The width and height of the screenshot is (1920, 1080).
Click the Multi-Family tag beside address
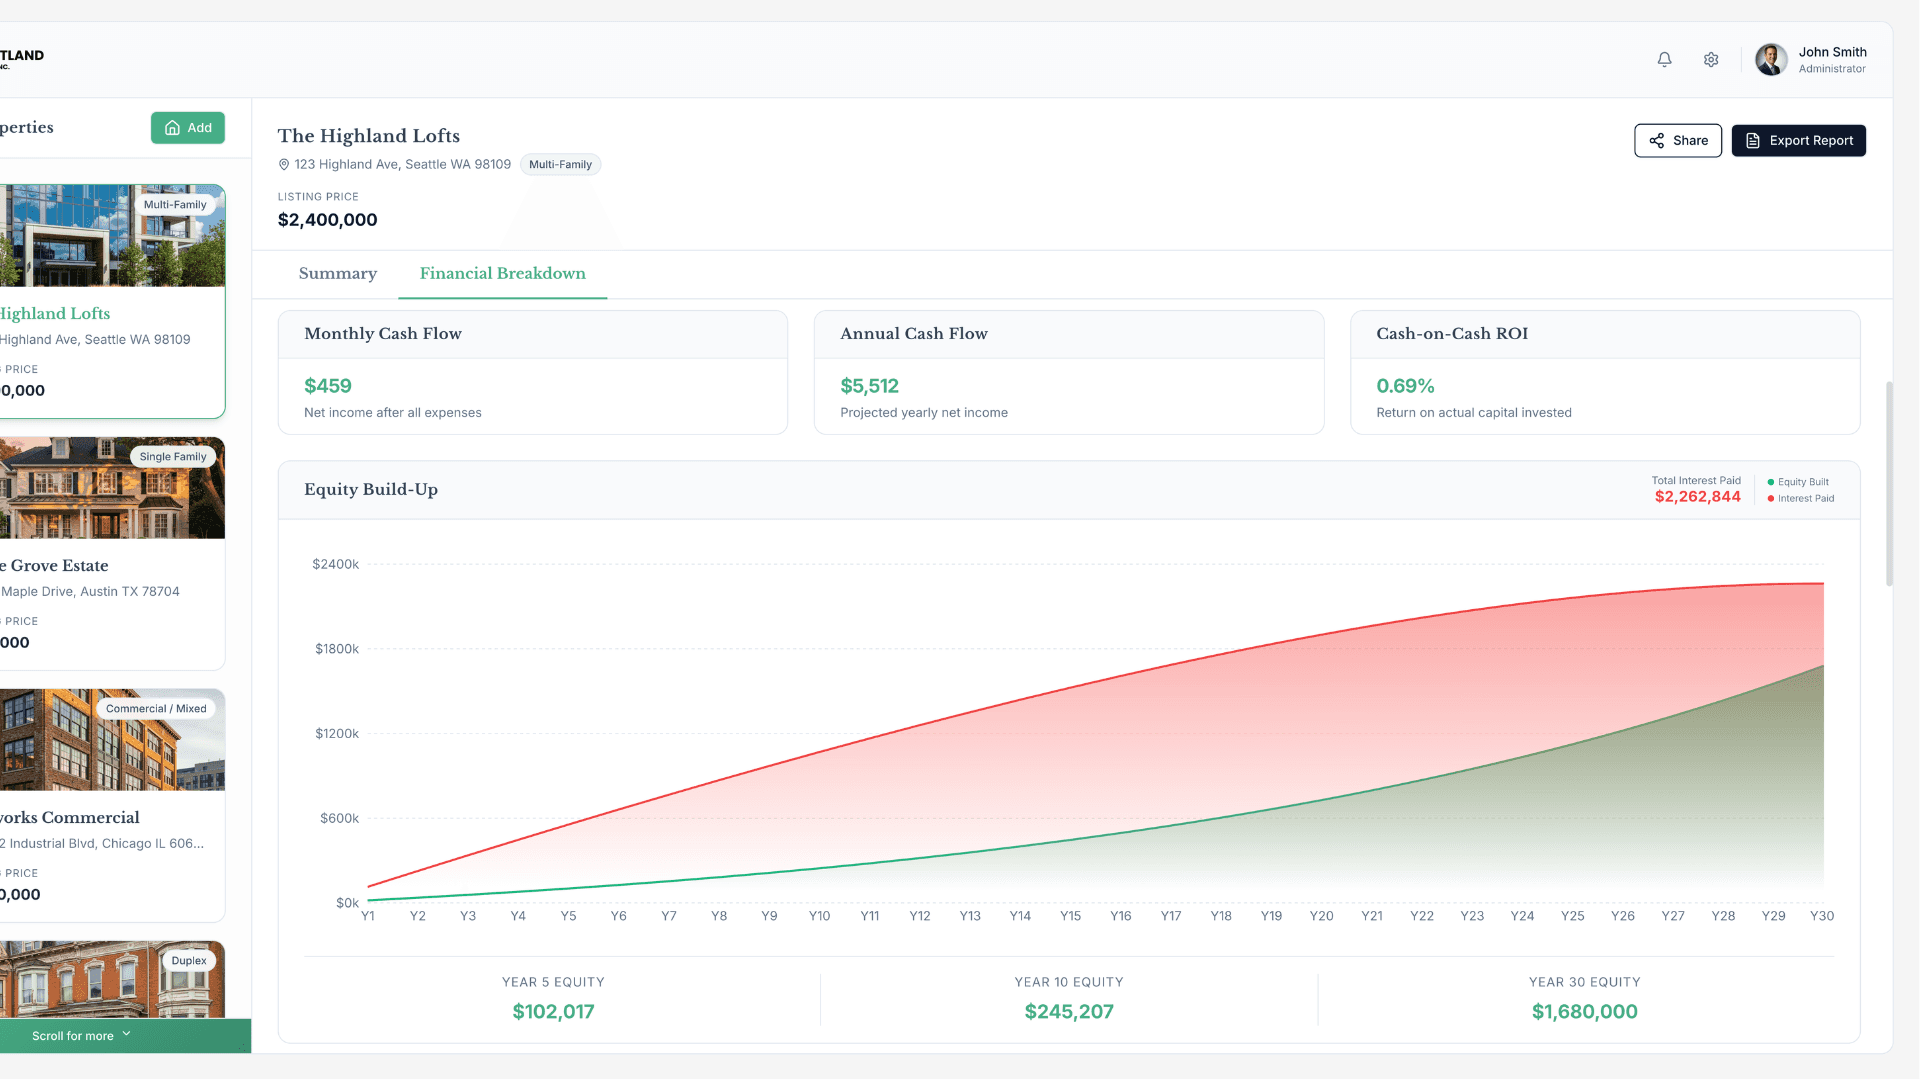(560, 165)
